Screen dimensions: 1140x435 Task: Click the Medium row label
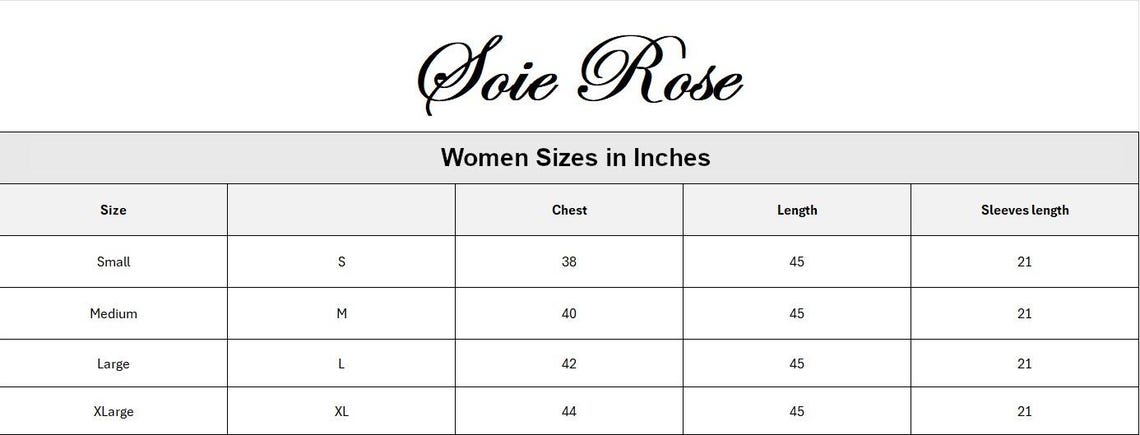pos(113,313)
